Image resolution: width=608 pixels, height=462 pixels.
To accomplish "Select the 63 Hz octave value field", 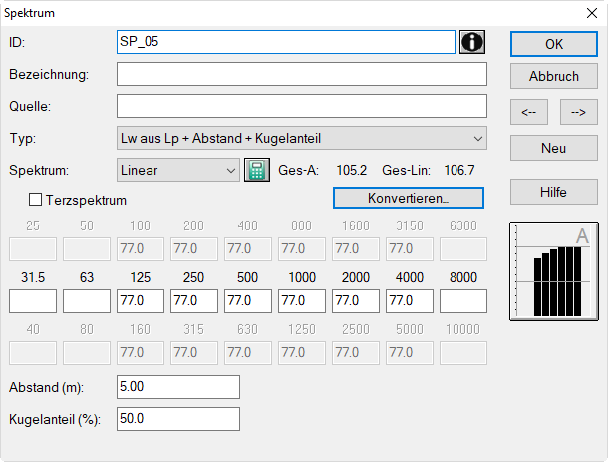I will pos(87,301).
